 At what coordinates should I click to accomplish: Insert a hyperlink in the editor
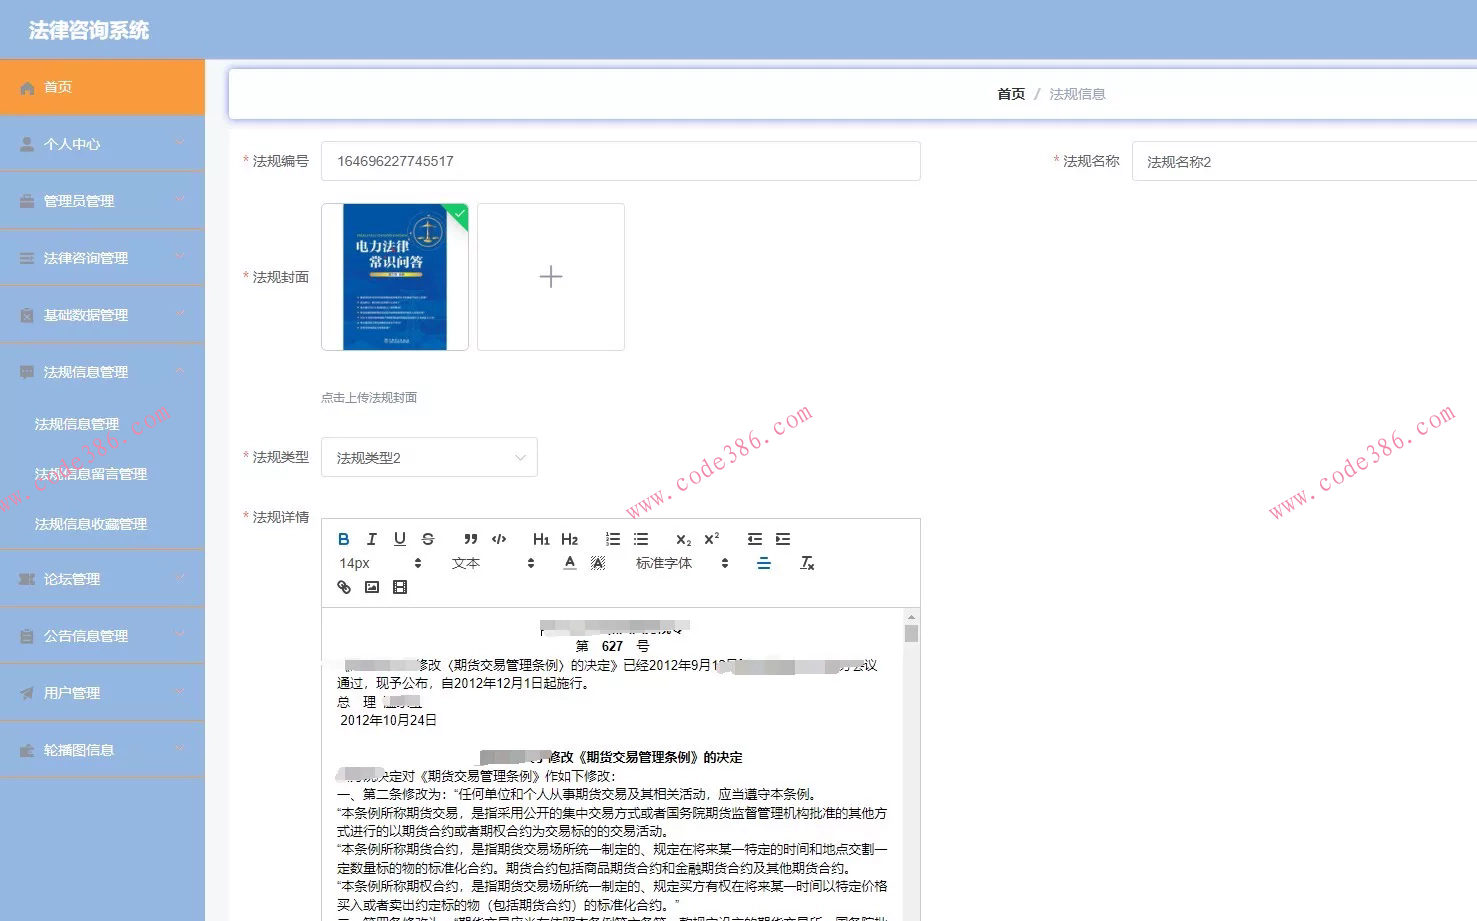[343, 587]
